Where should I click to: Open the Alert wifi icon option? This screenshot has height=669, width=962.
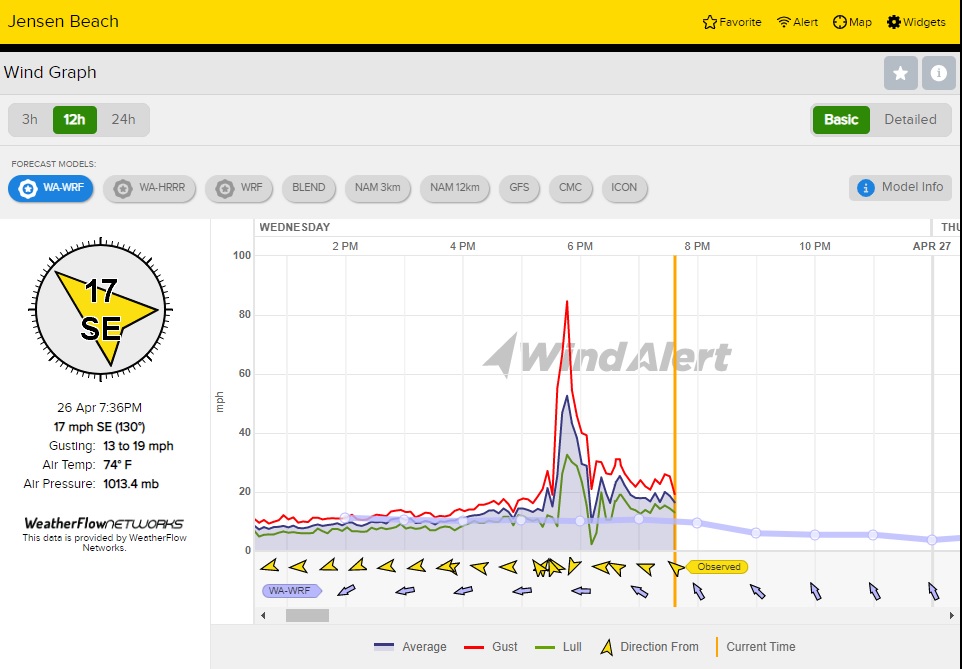[784, 22]
